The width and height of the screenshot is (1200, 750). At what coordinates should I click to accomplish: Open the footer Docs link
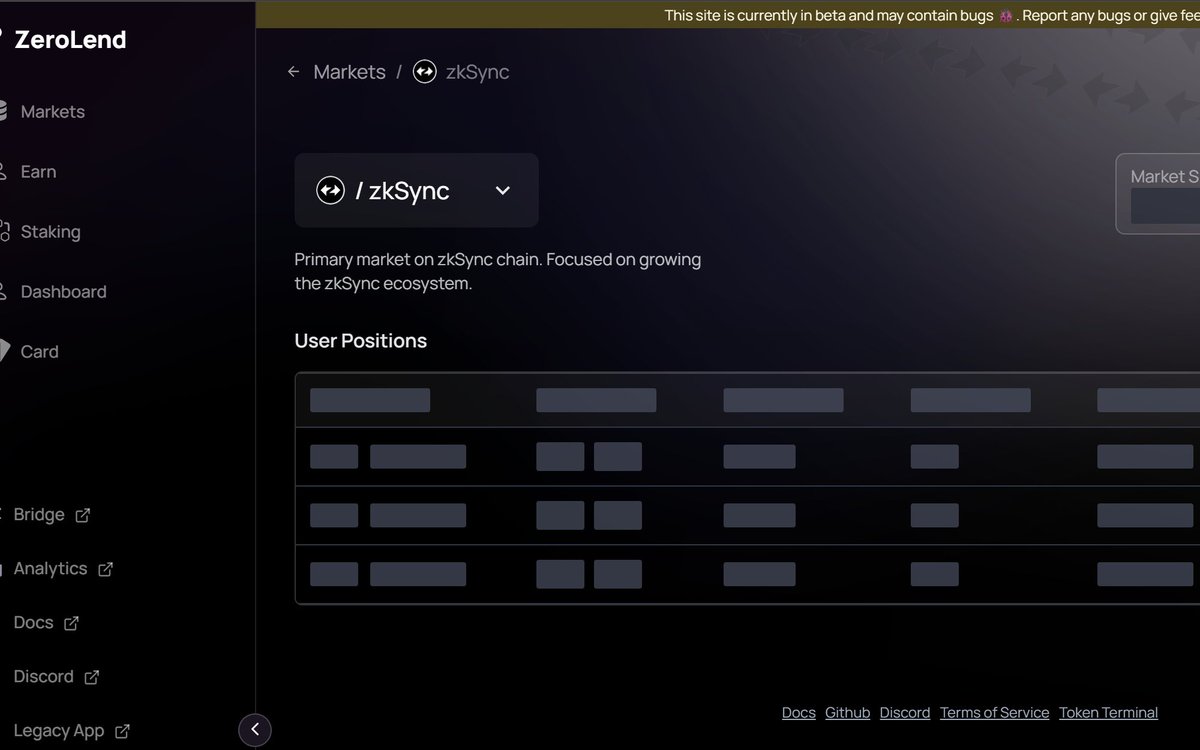tap(799, 713)
